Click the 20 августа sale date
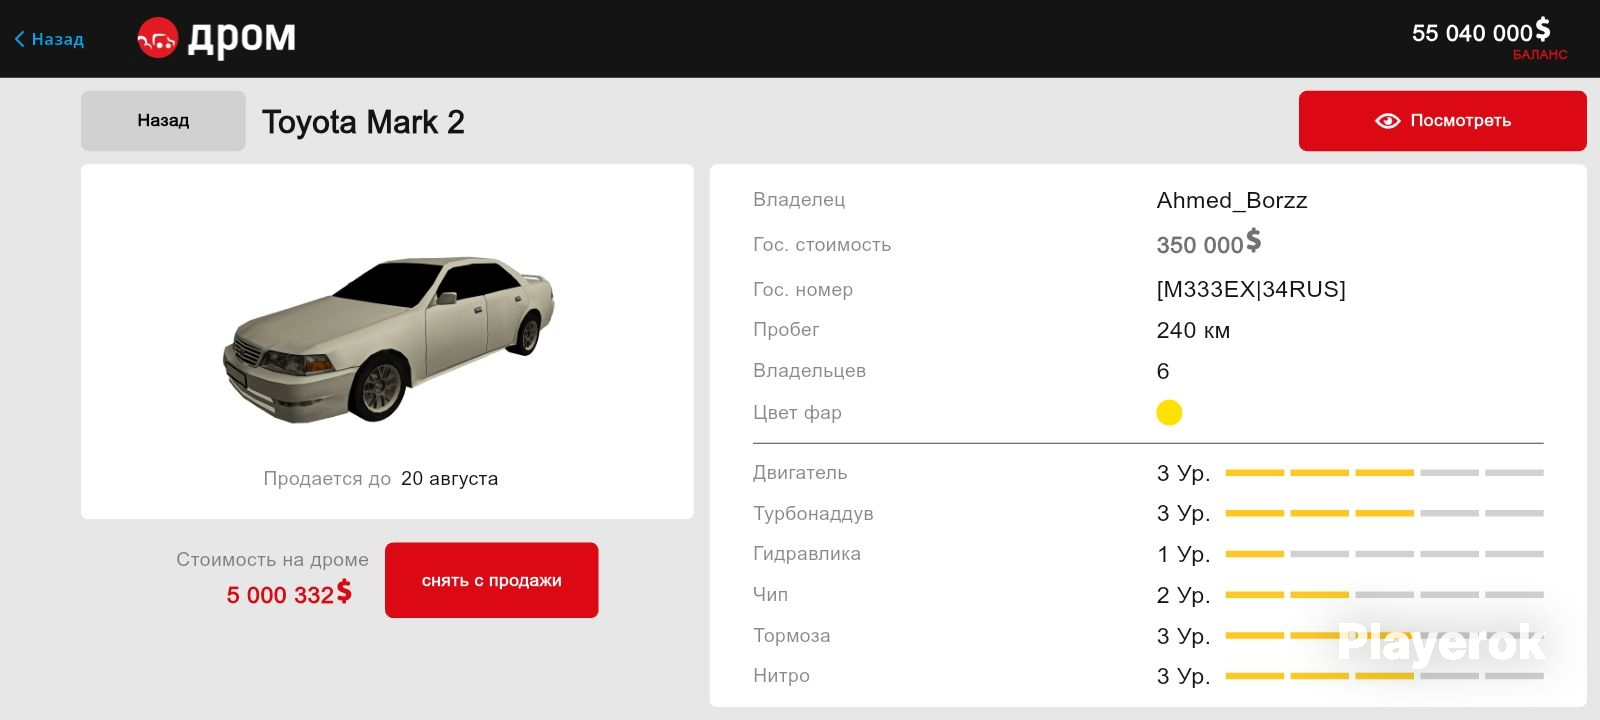The height and width of the screenshot is (720, 1600). click(x=450, y=479)
